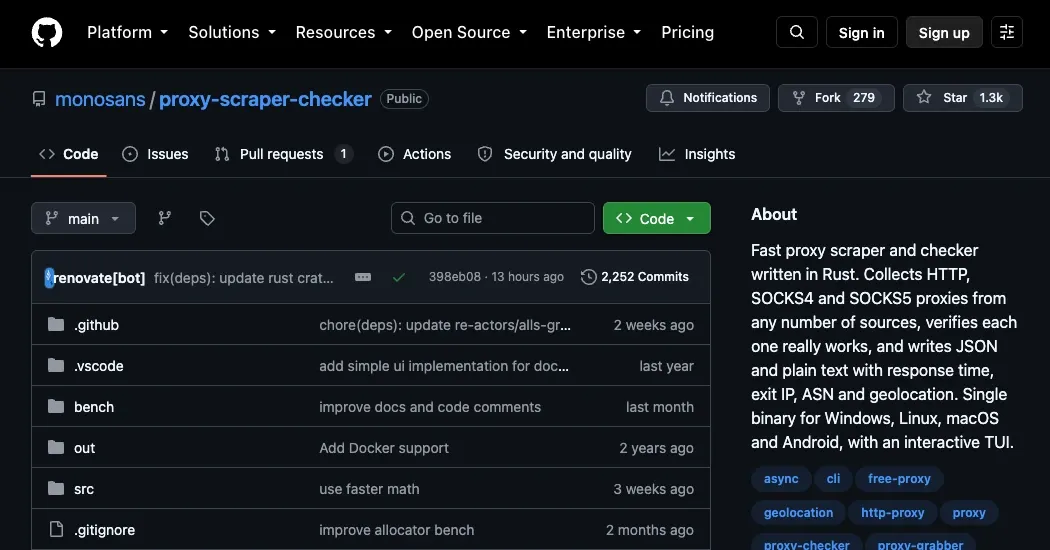Expand the Open Source menu

coord(469,32)
